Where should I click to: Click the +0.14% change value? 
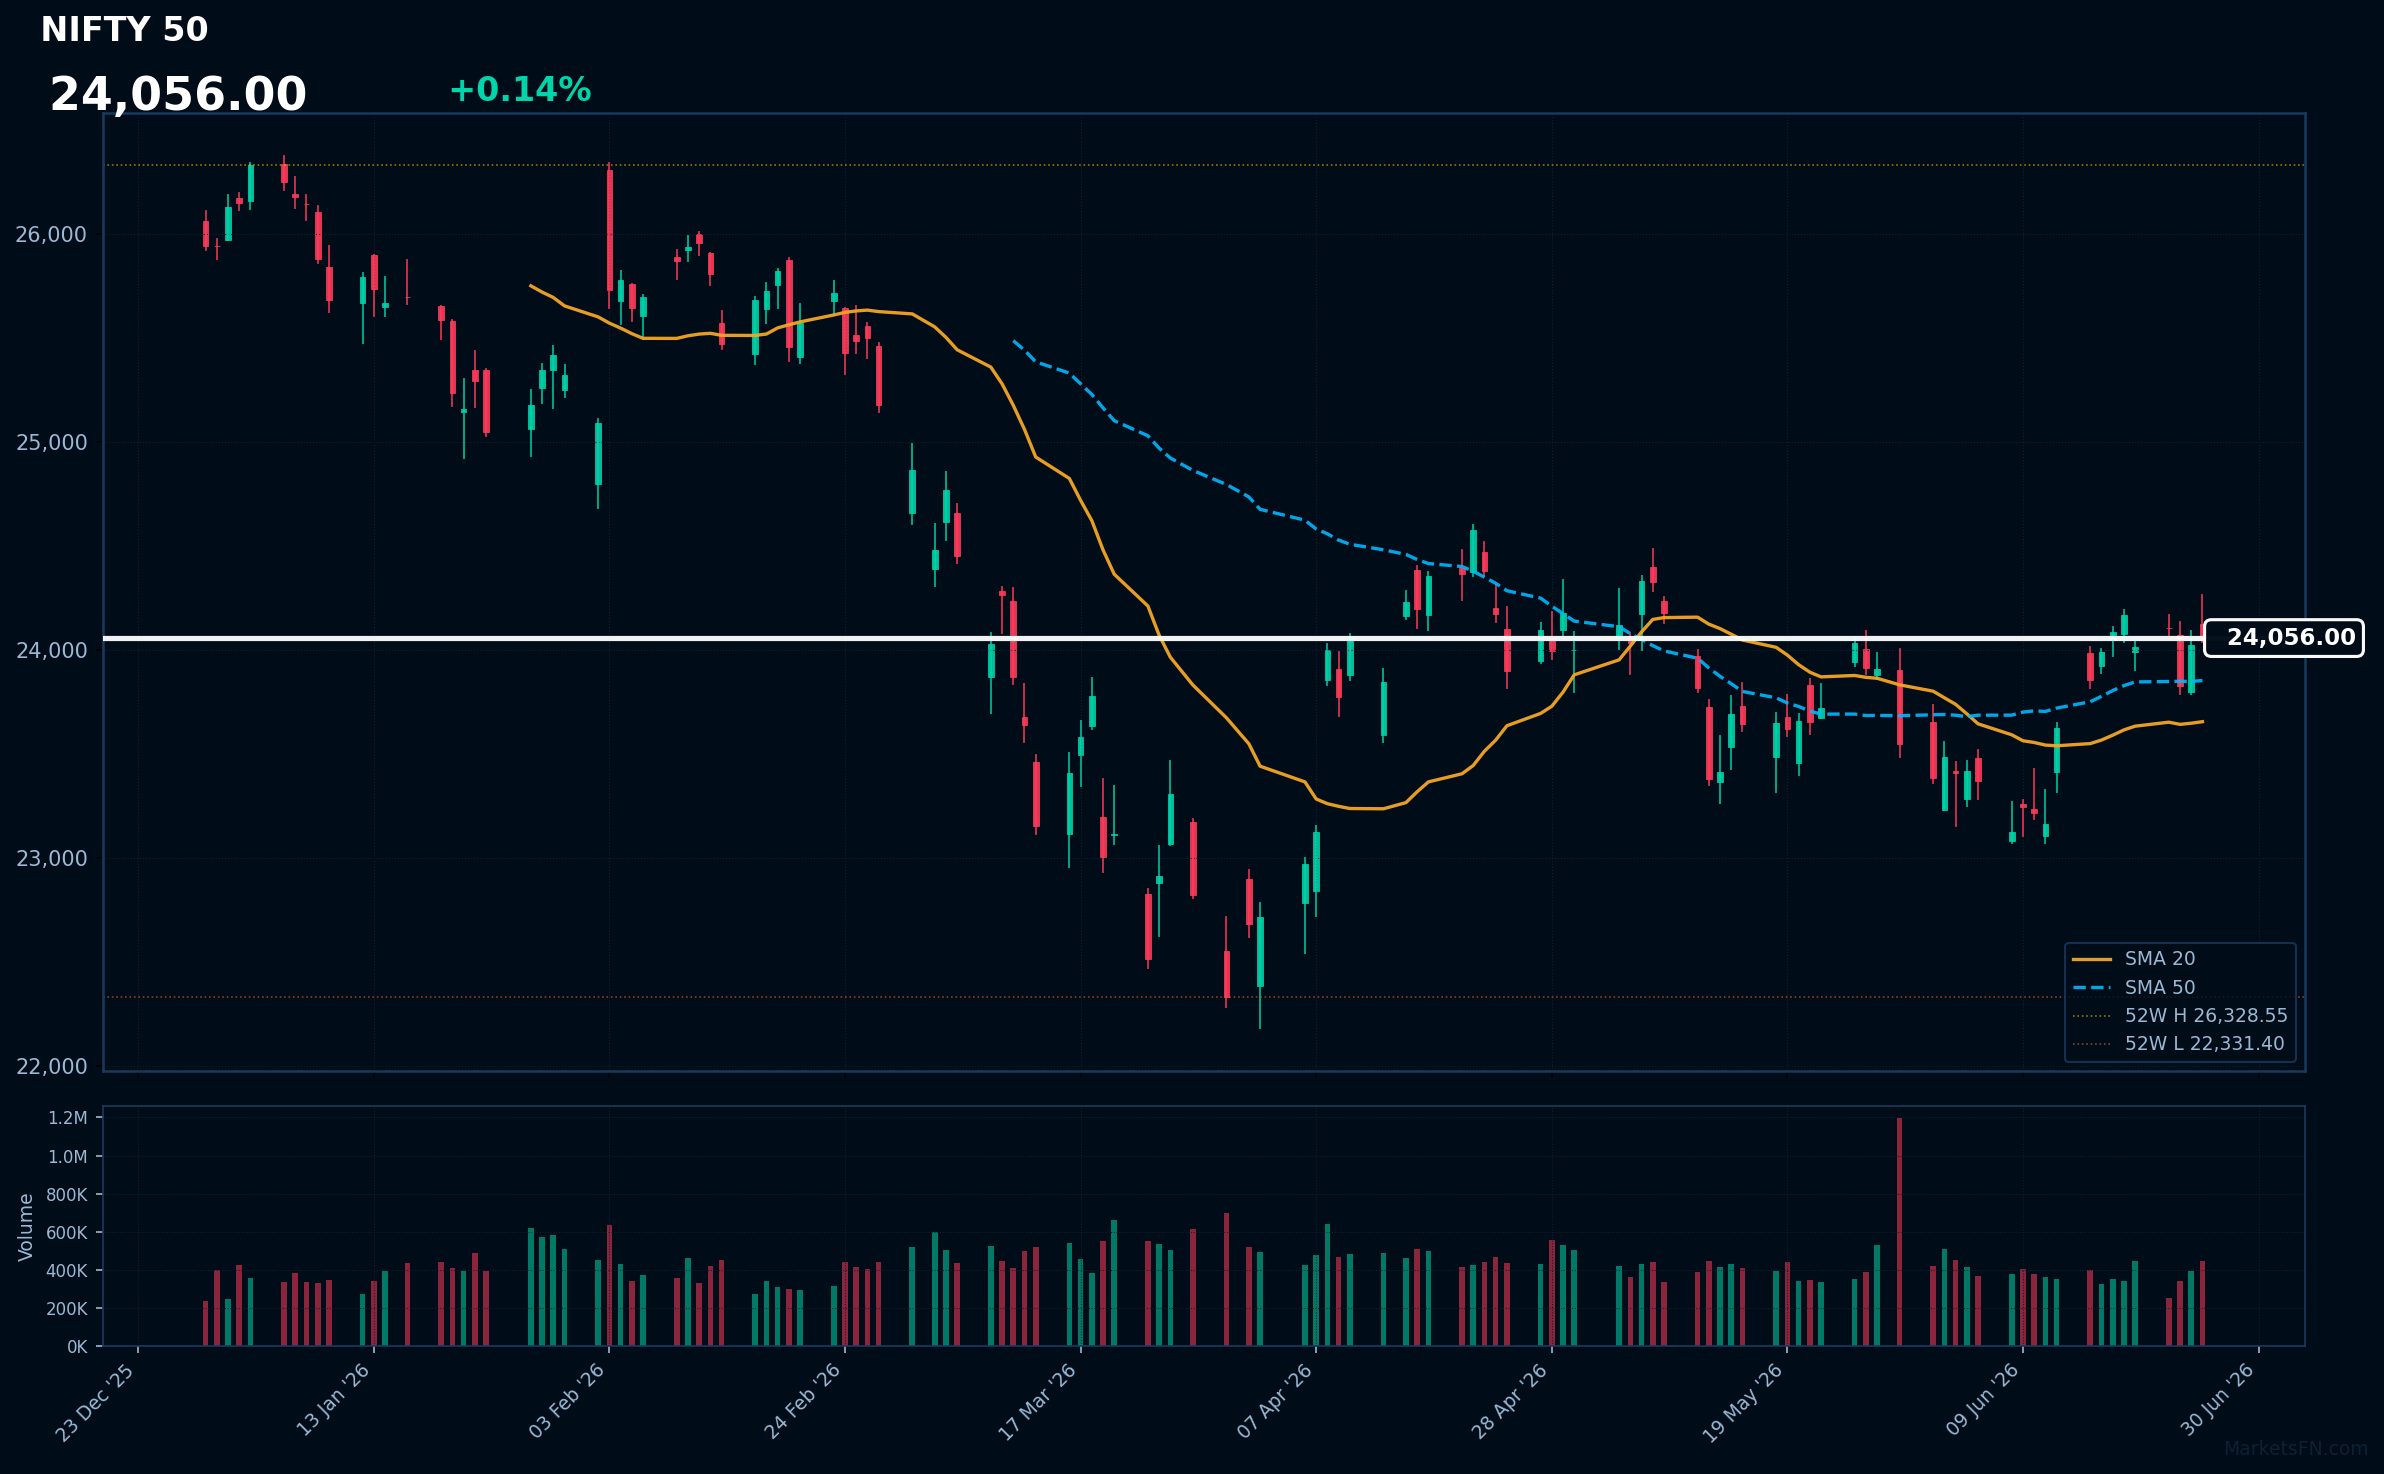pyautogui.click(x=520, y=90)
